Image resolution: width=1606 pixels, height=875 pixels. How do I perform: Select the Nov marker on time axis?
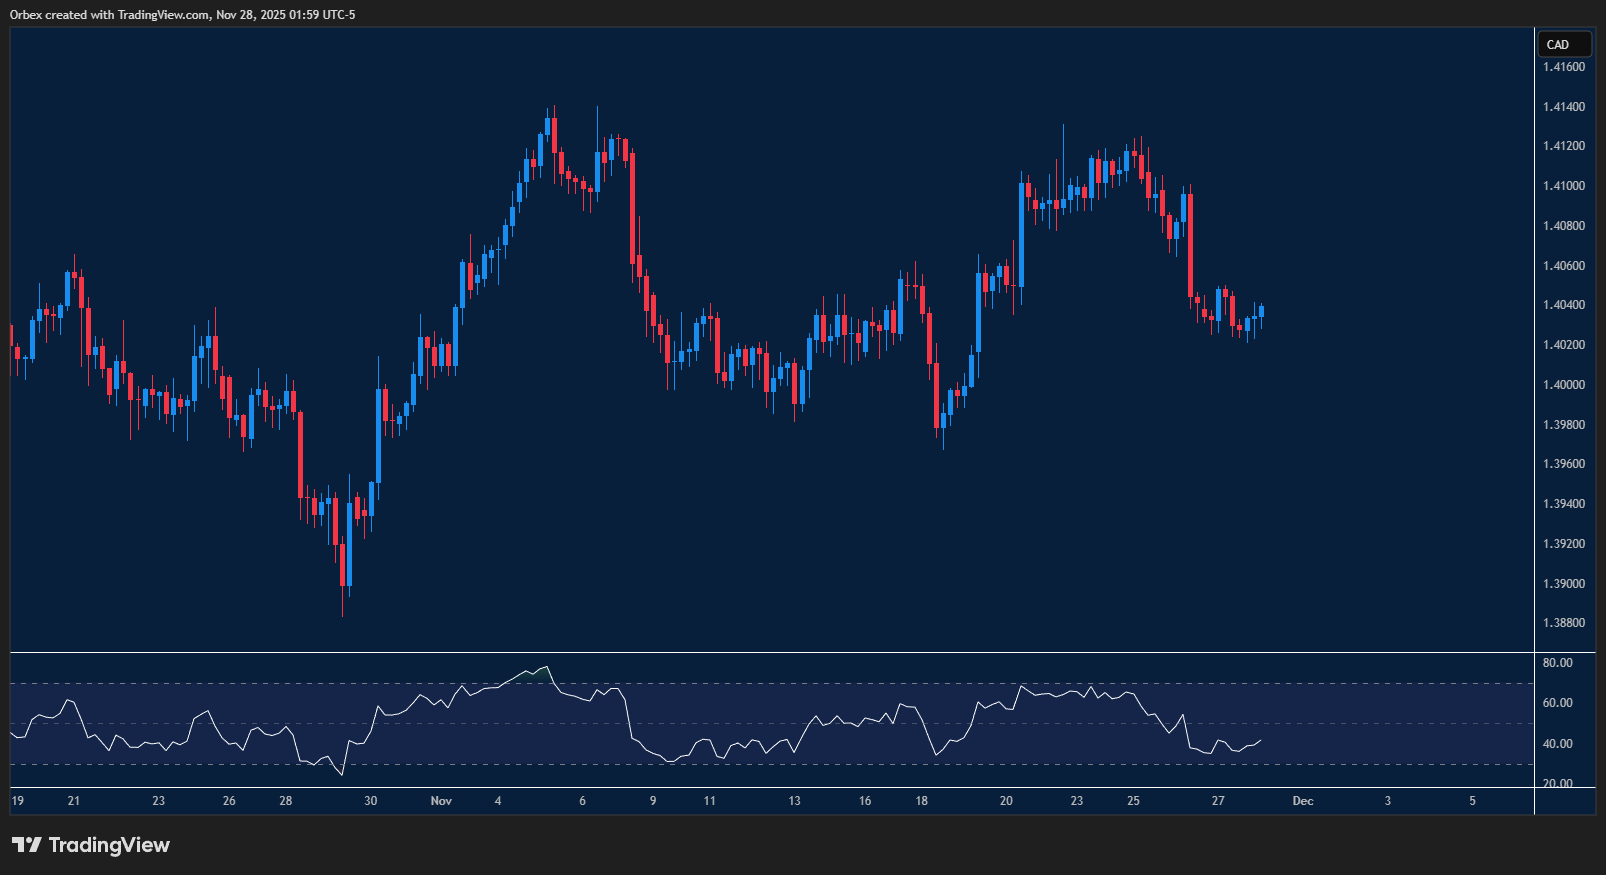[441, 801]
